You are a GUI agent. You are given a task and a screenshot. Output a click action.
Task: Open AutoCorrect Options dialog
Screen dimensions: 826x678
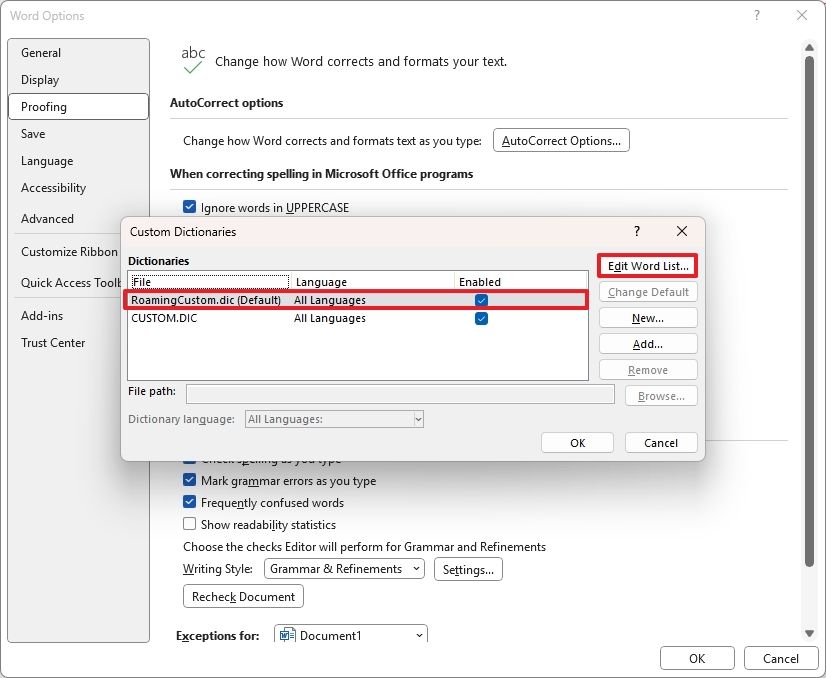pos(561,140)
